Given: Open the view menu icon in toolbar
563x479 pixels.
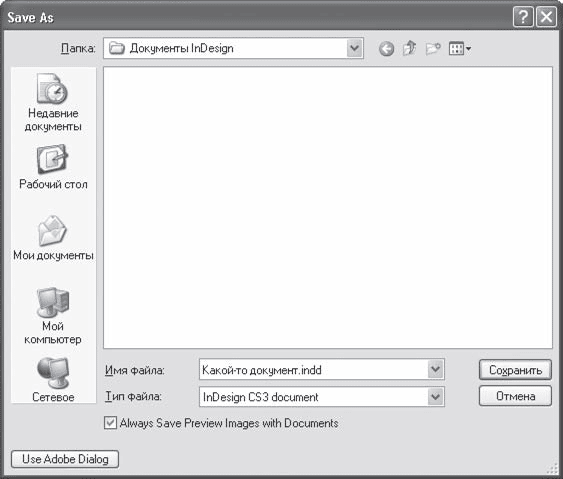Looking at the screenshot, I should coord(460,48).
